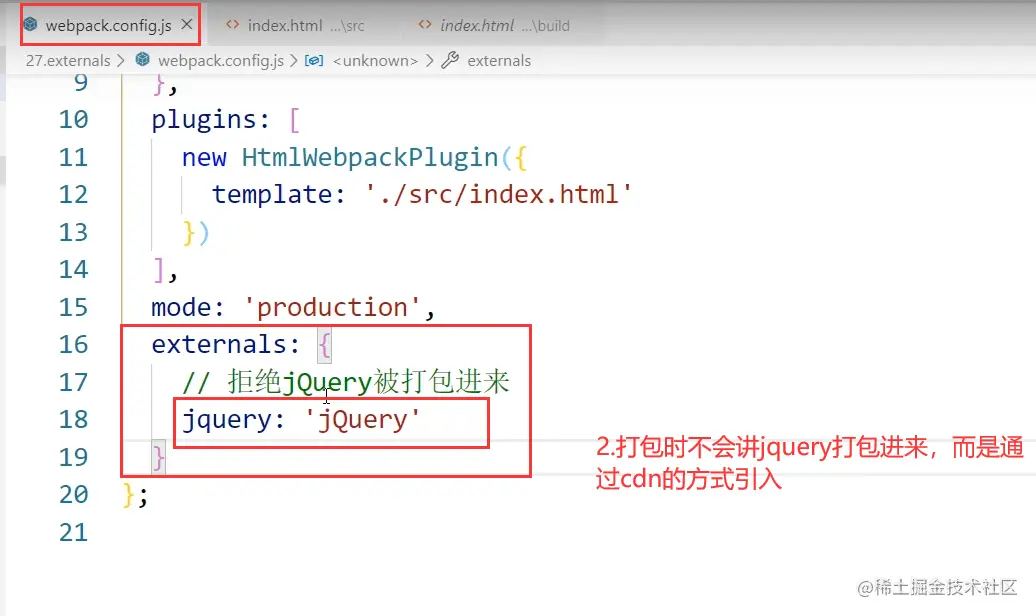Click wrench property icon in breadcrumb

(x=450, y=60)
